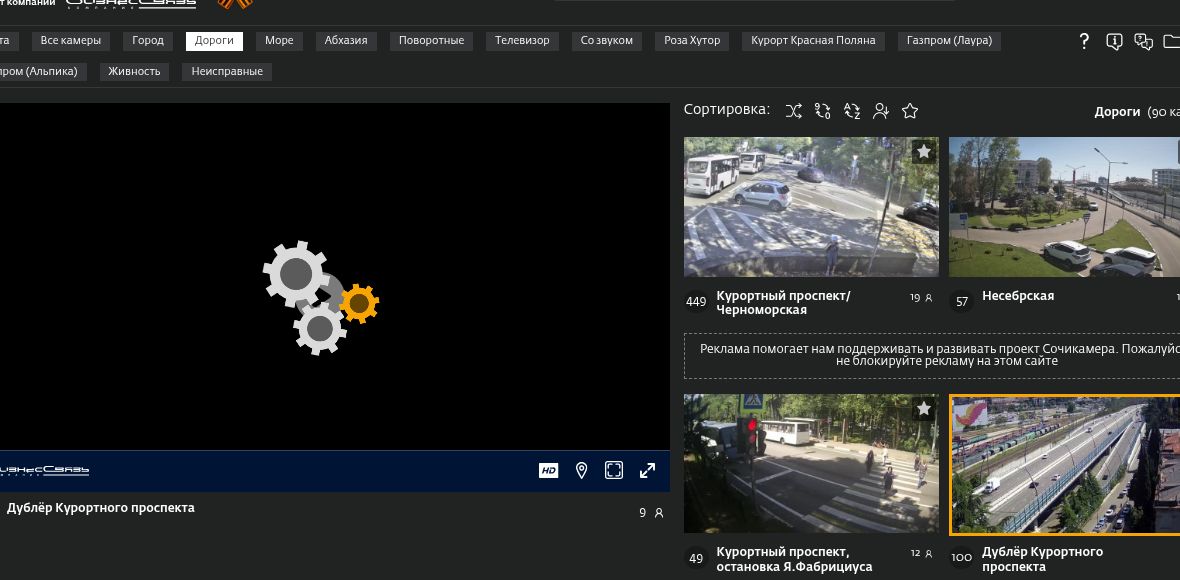The width and height of the screenshot is (1180, 580).
Task: Click the ad-support notice banner
Action: coord(932,355)
